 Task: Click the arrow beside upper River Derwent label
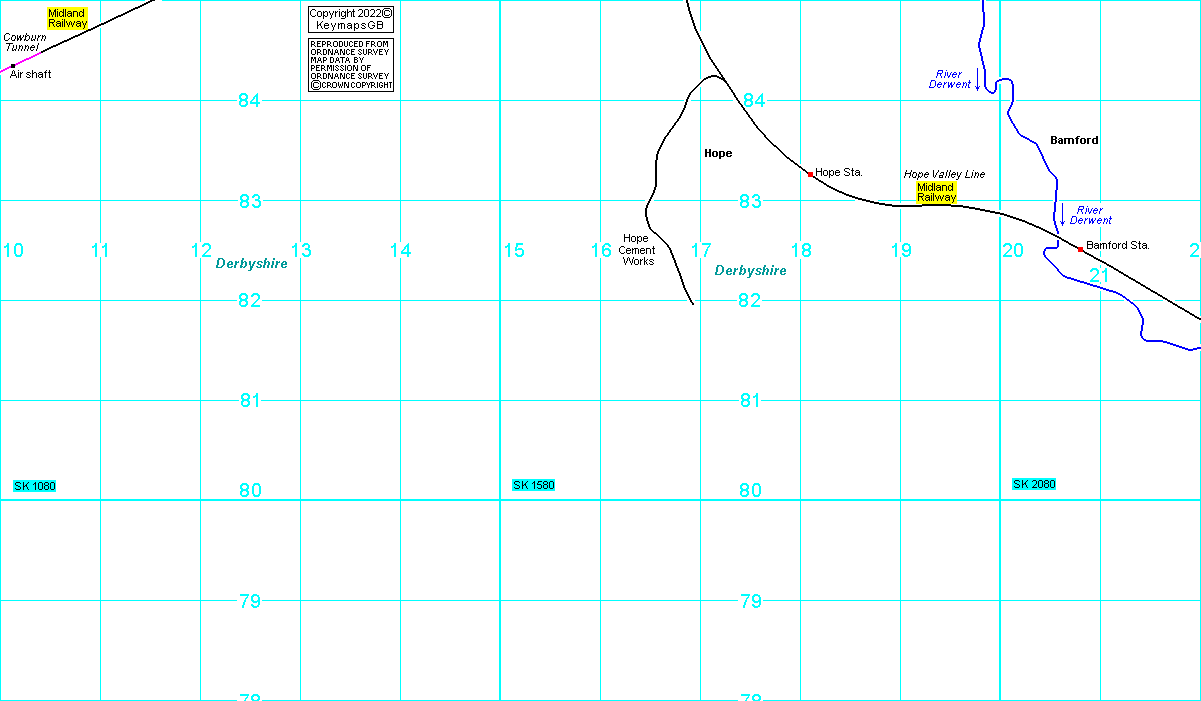(x=978, y=84)
